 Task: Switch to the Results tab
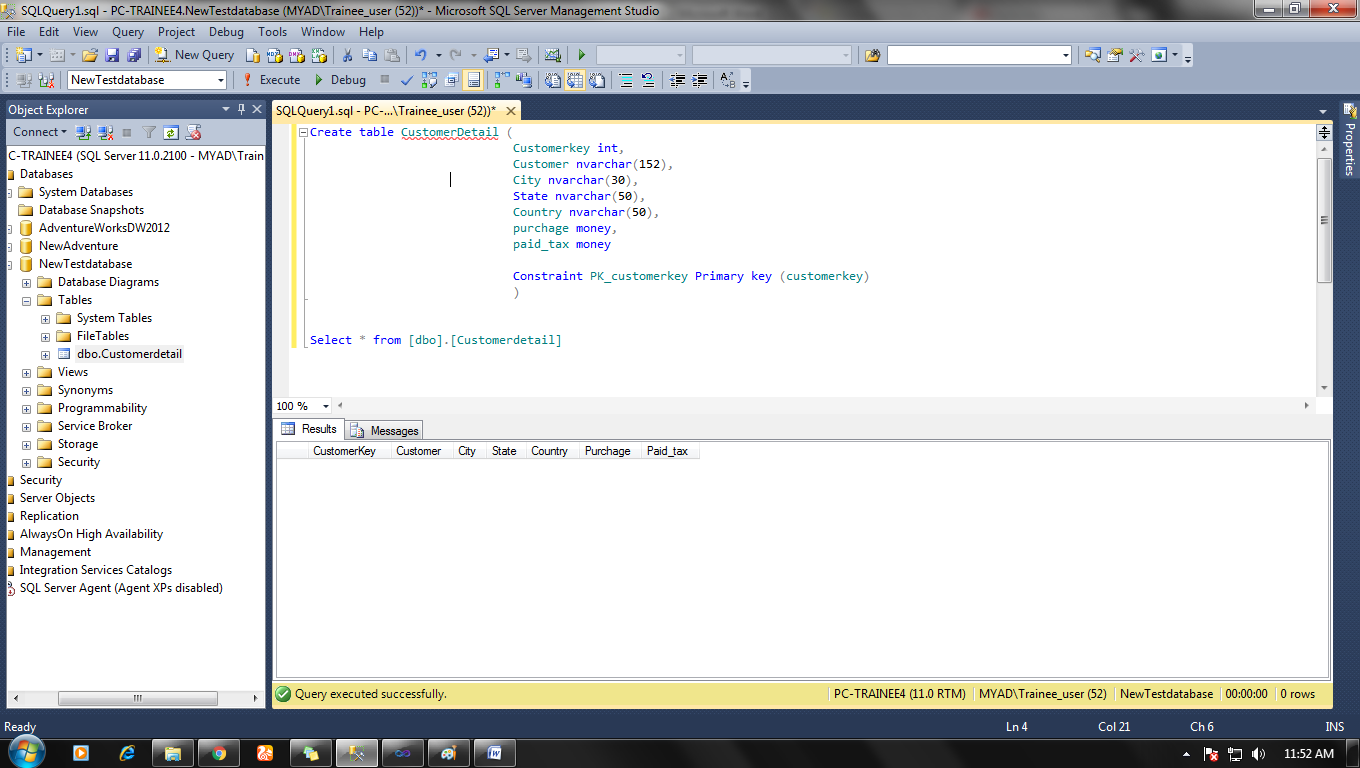point(310,429)
